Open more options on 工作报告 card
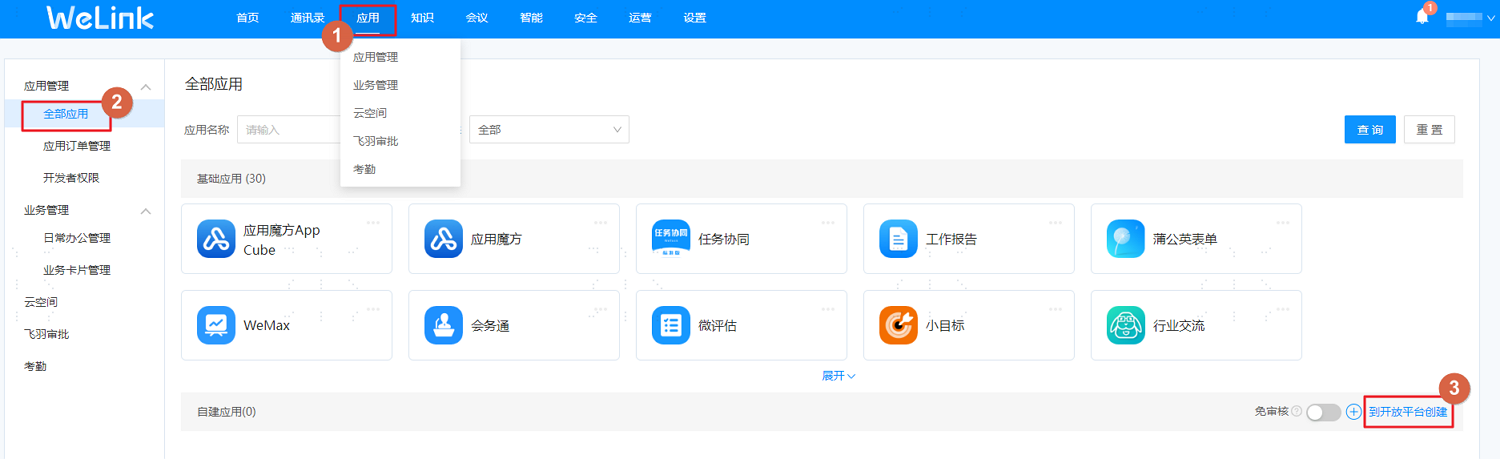 pyautogui.click(x=1055, y=222)
